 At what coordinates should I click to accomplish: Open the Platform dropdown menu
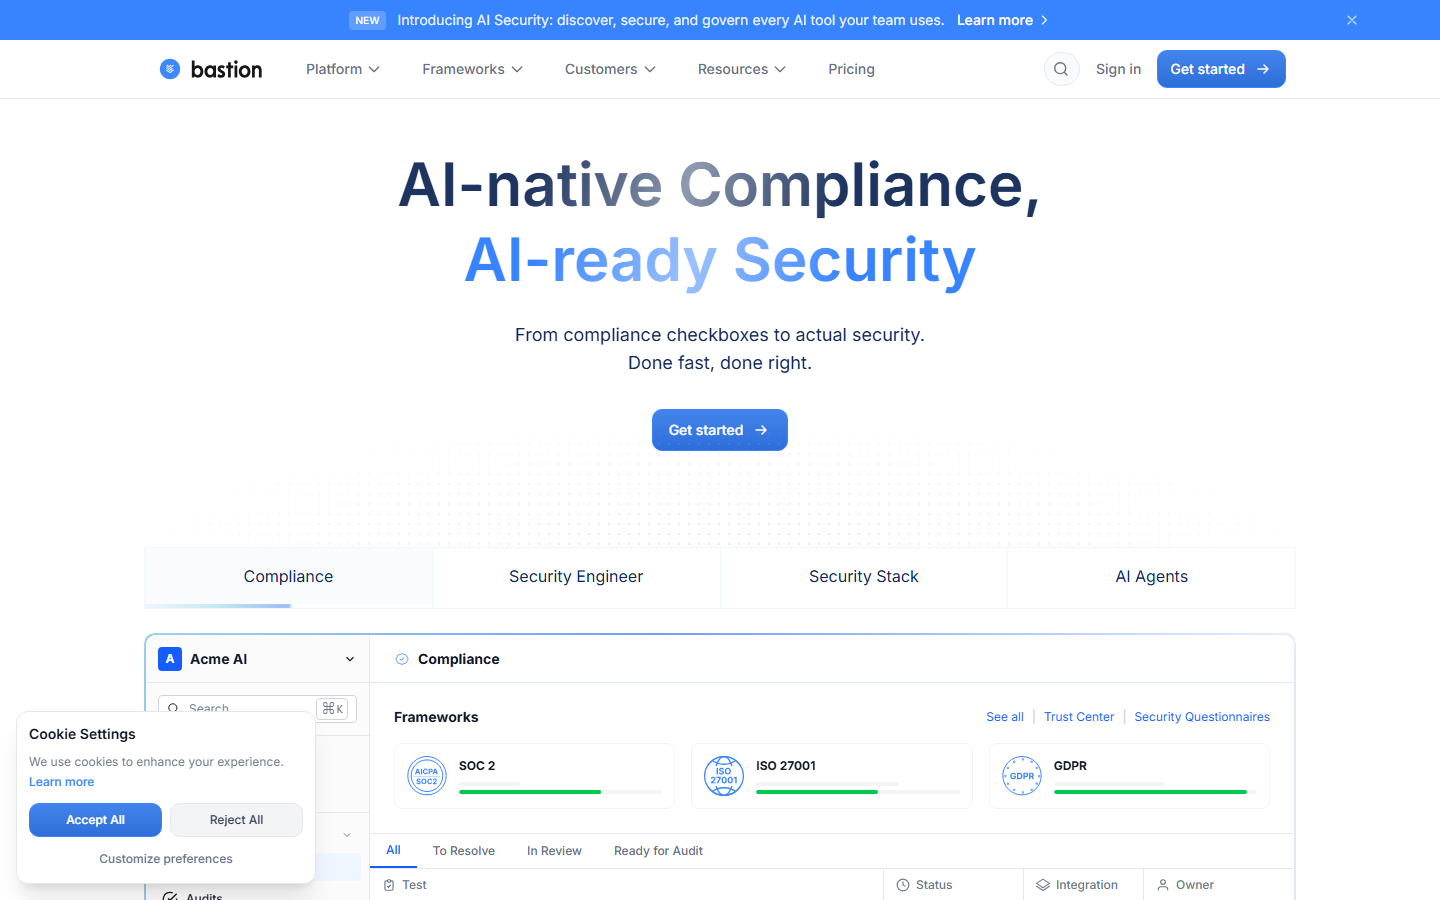(343, 69)
